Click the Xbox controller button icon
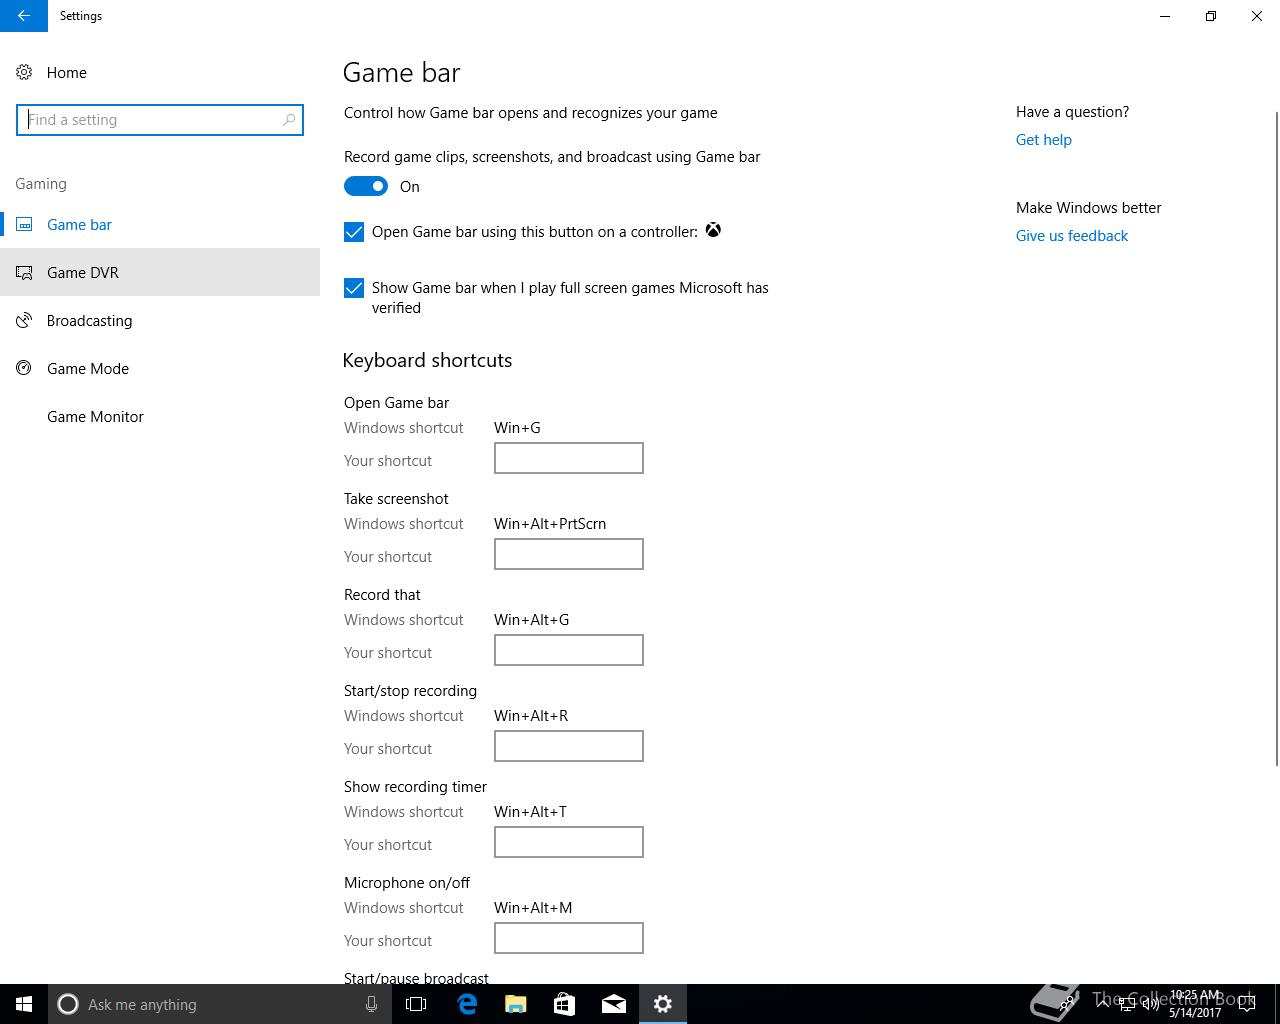 pyautogui.click(x=713, y=230)
